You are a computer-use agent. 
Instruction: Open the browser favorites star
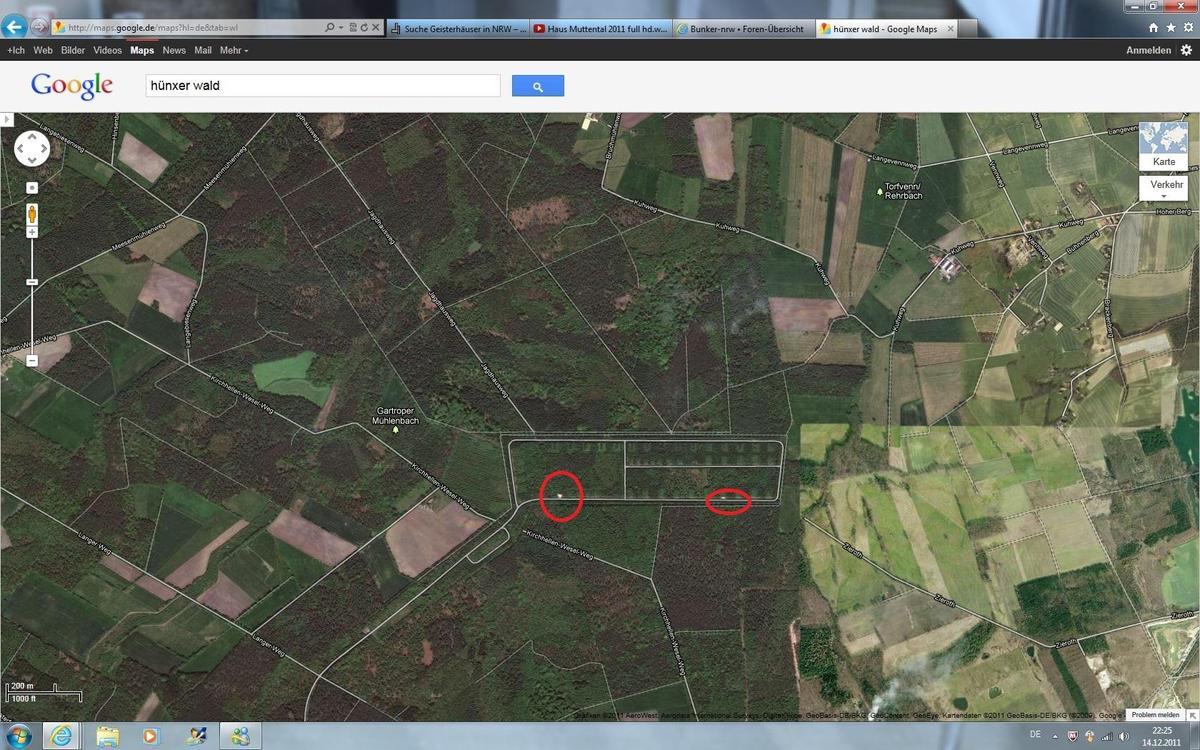click(1170, 28)
